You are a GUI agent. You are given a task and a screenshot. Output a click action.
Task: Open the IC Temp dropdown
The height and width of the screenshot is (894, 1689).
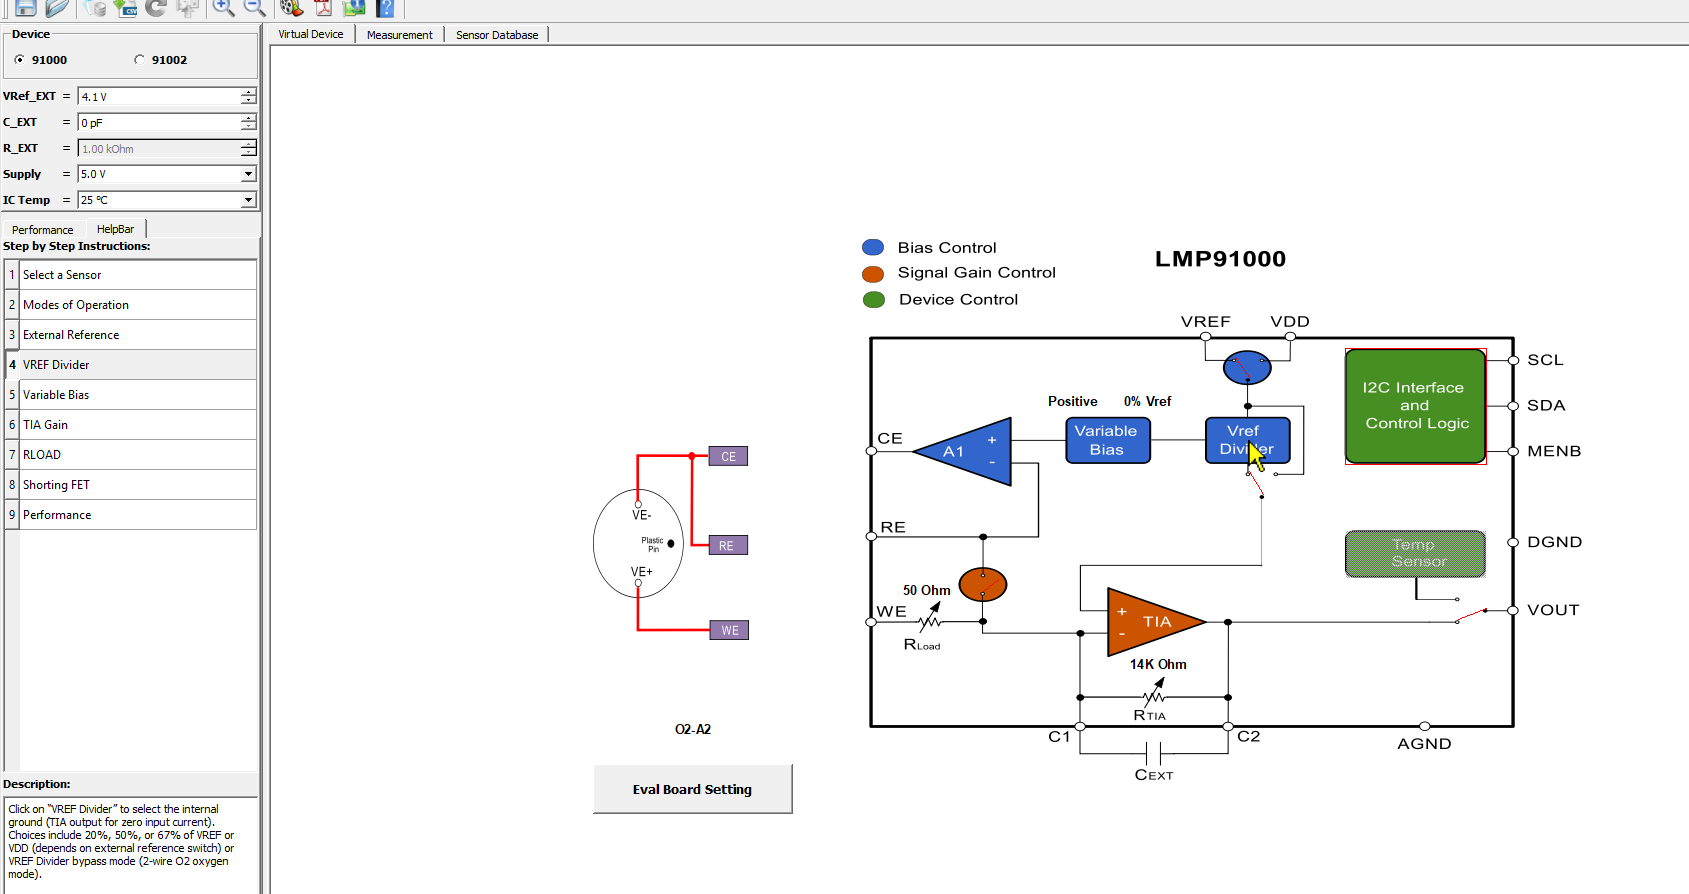248,200
